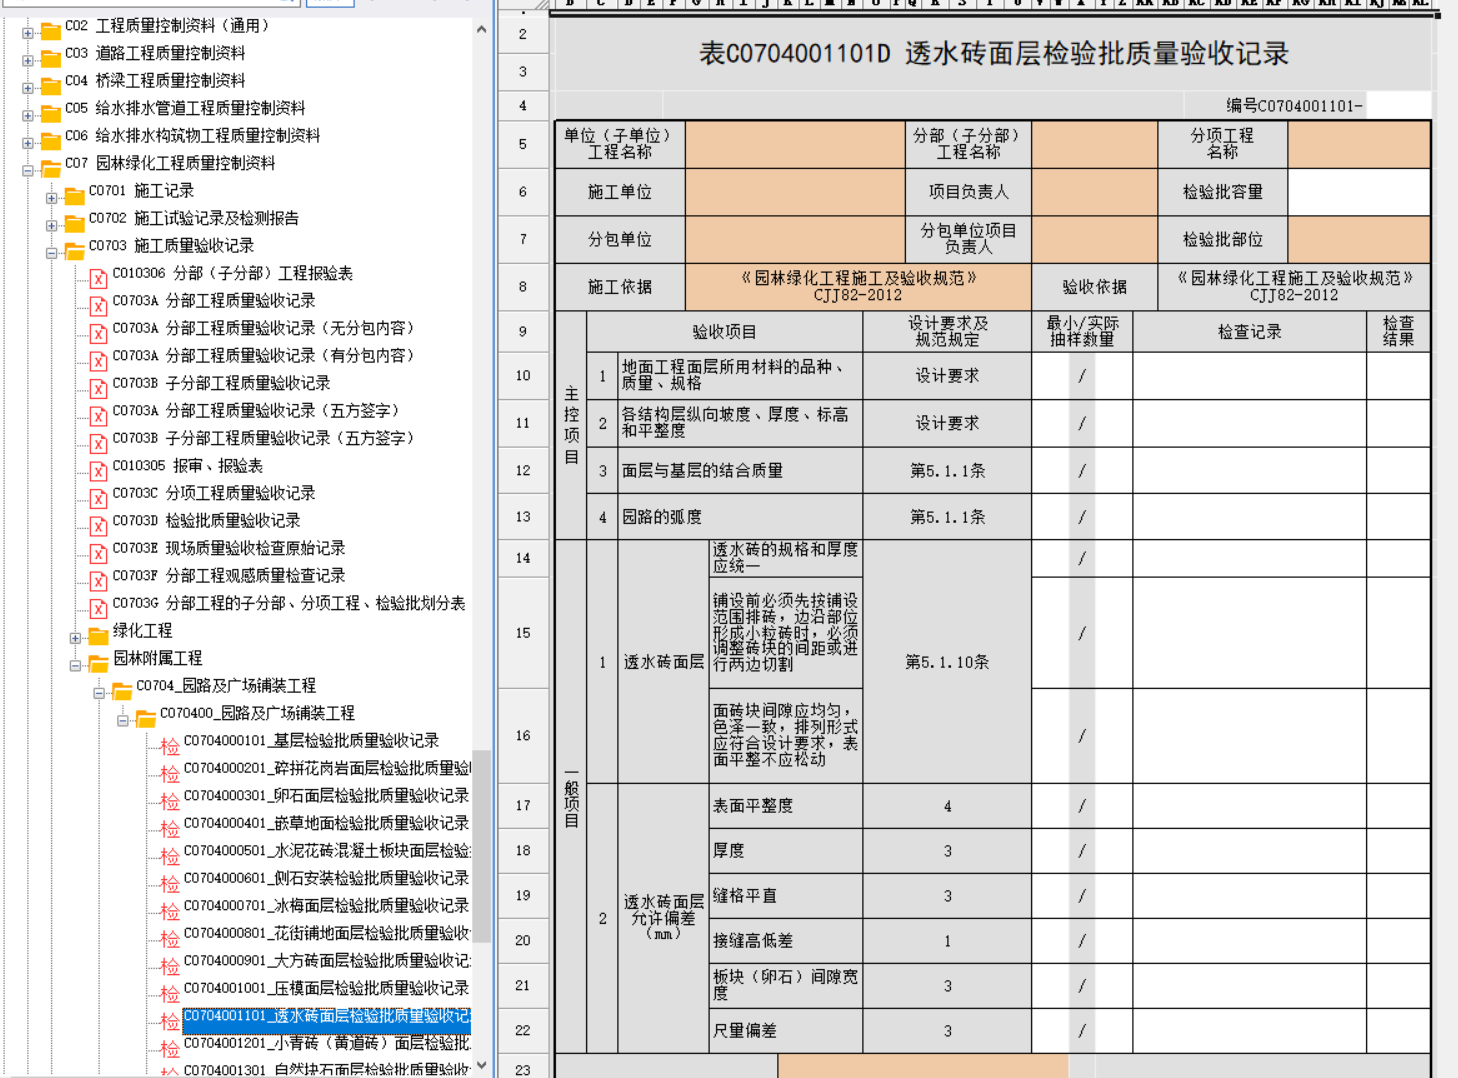1458x1078 pixels.
Task: Click the empty 检验批容量 value cell
Action: pos(1359,192)
